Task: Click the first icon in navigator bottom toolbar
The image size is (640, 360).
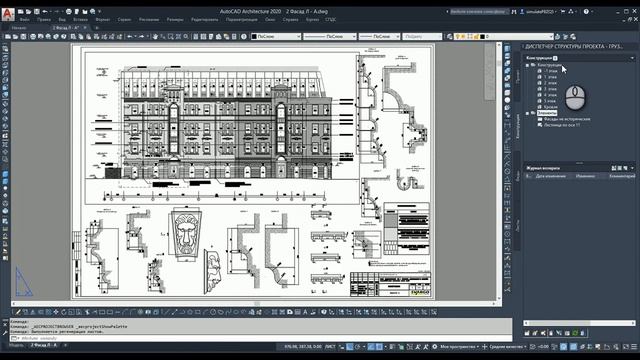Action: (x=527, y=333)
